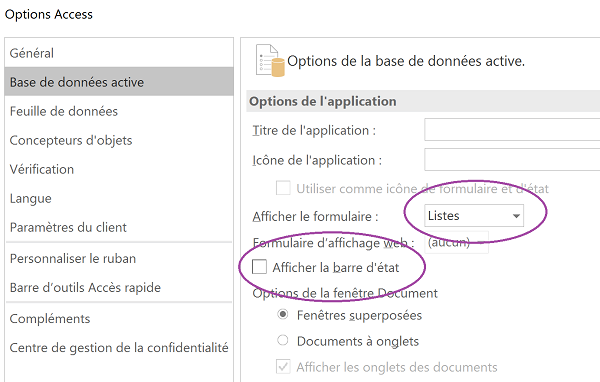The image size is (600, 382).
Task: Click the Options de la fenêtre Document label
Action: tap(345, 293)
